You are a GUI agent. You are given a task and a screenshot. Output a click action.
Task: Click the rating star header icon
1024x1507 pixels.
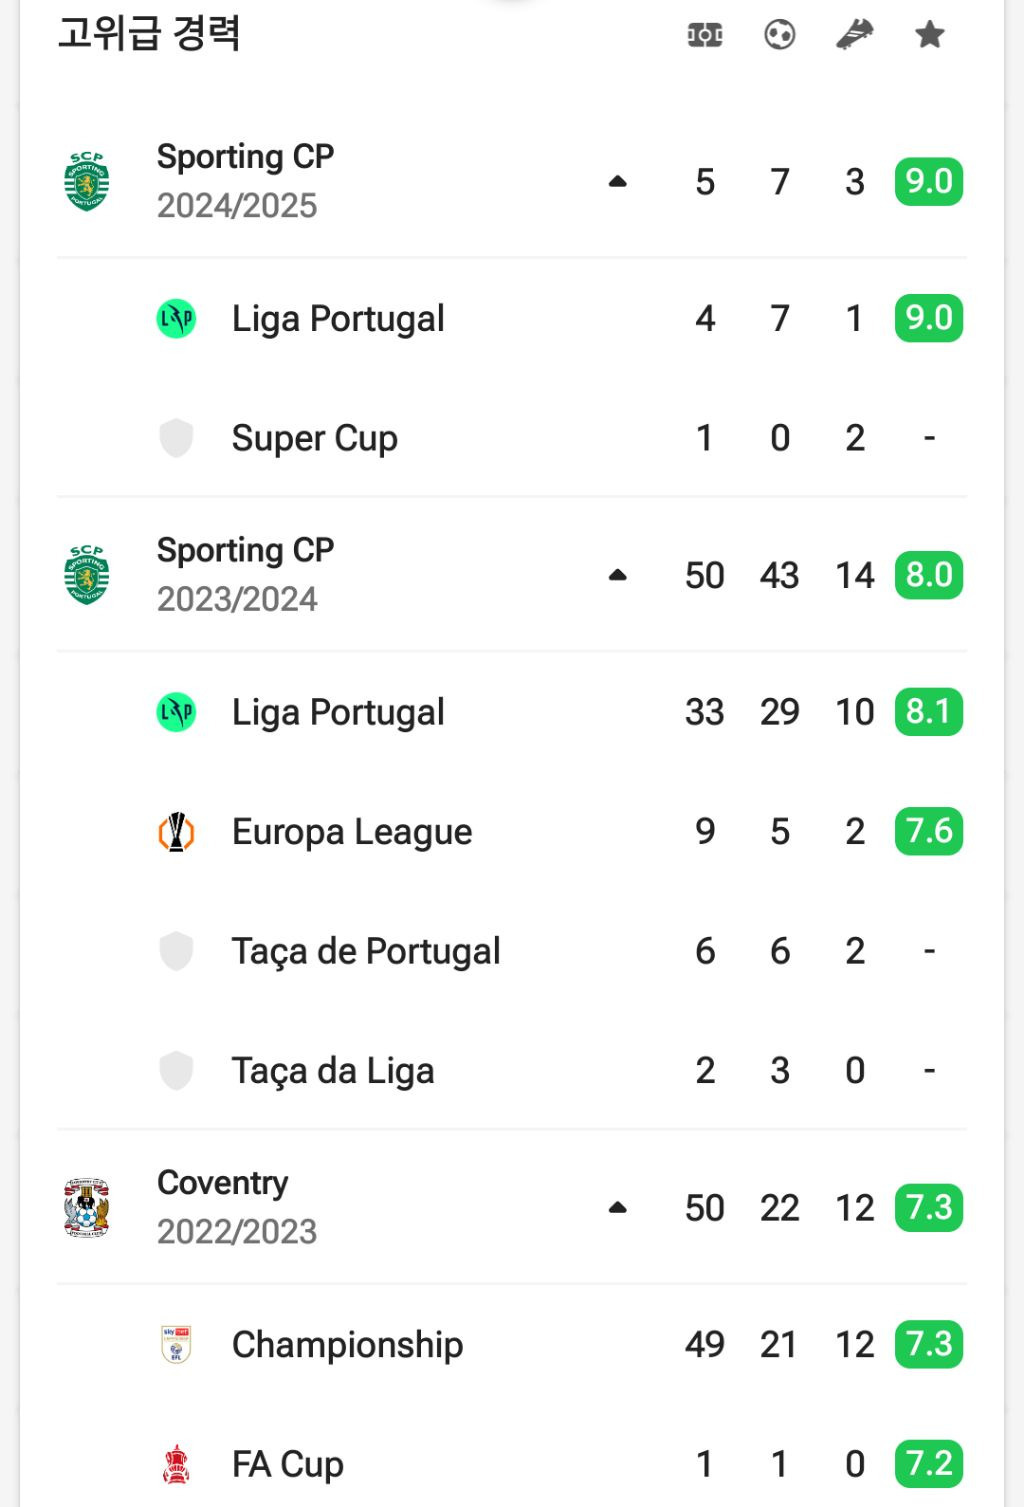[930, 35]
